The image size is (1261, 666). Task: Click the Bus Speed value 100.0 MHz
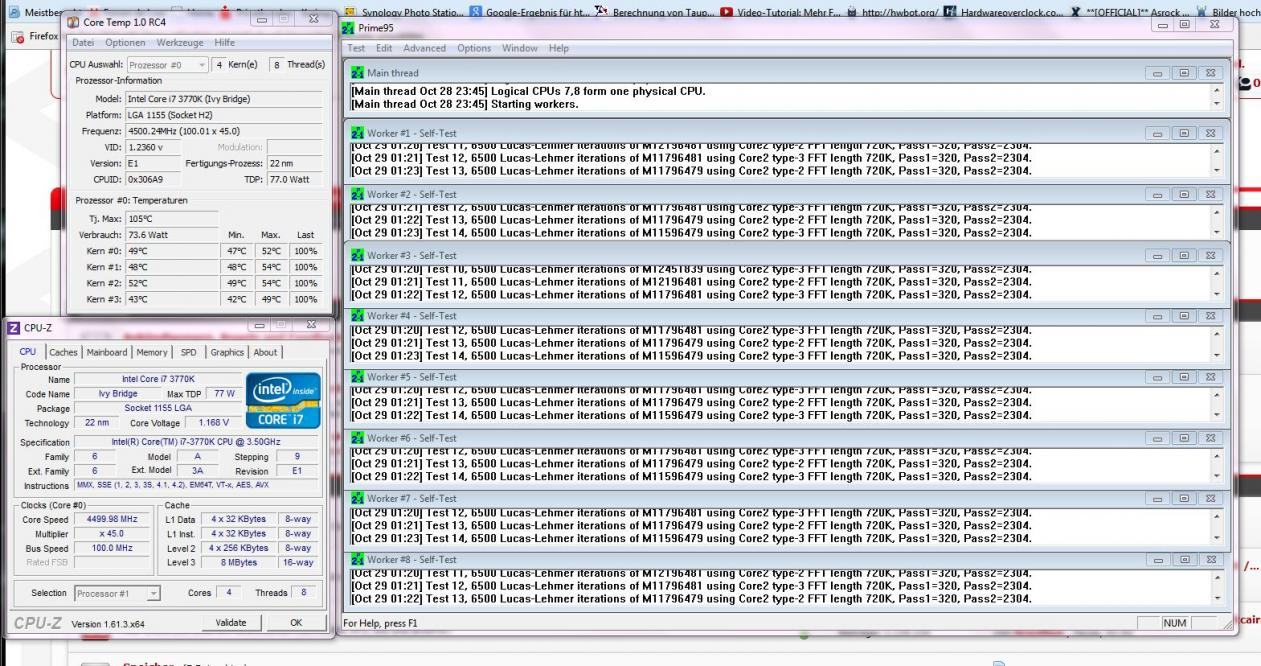pyautogui.click(x=114, y=548)
